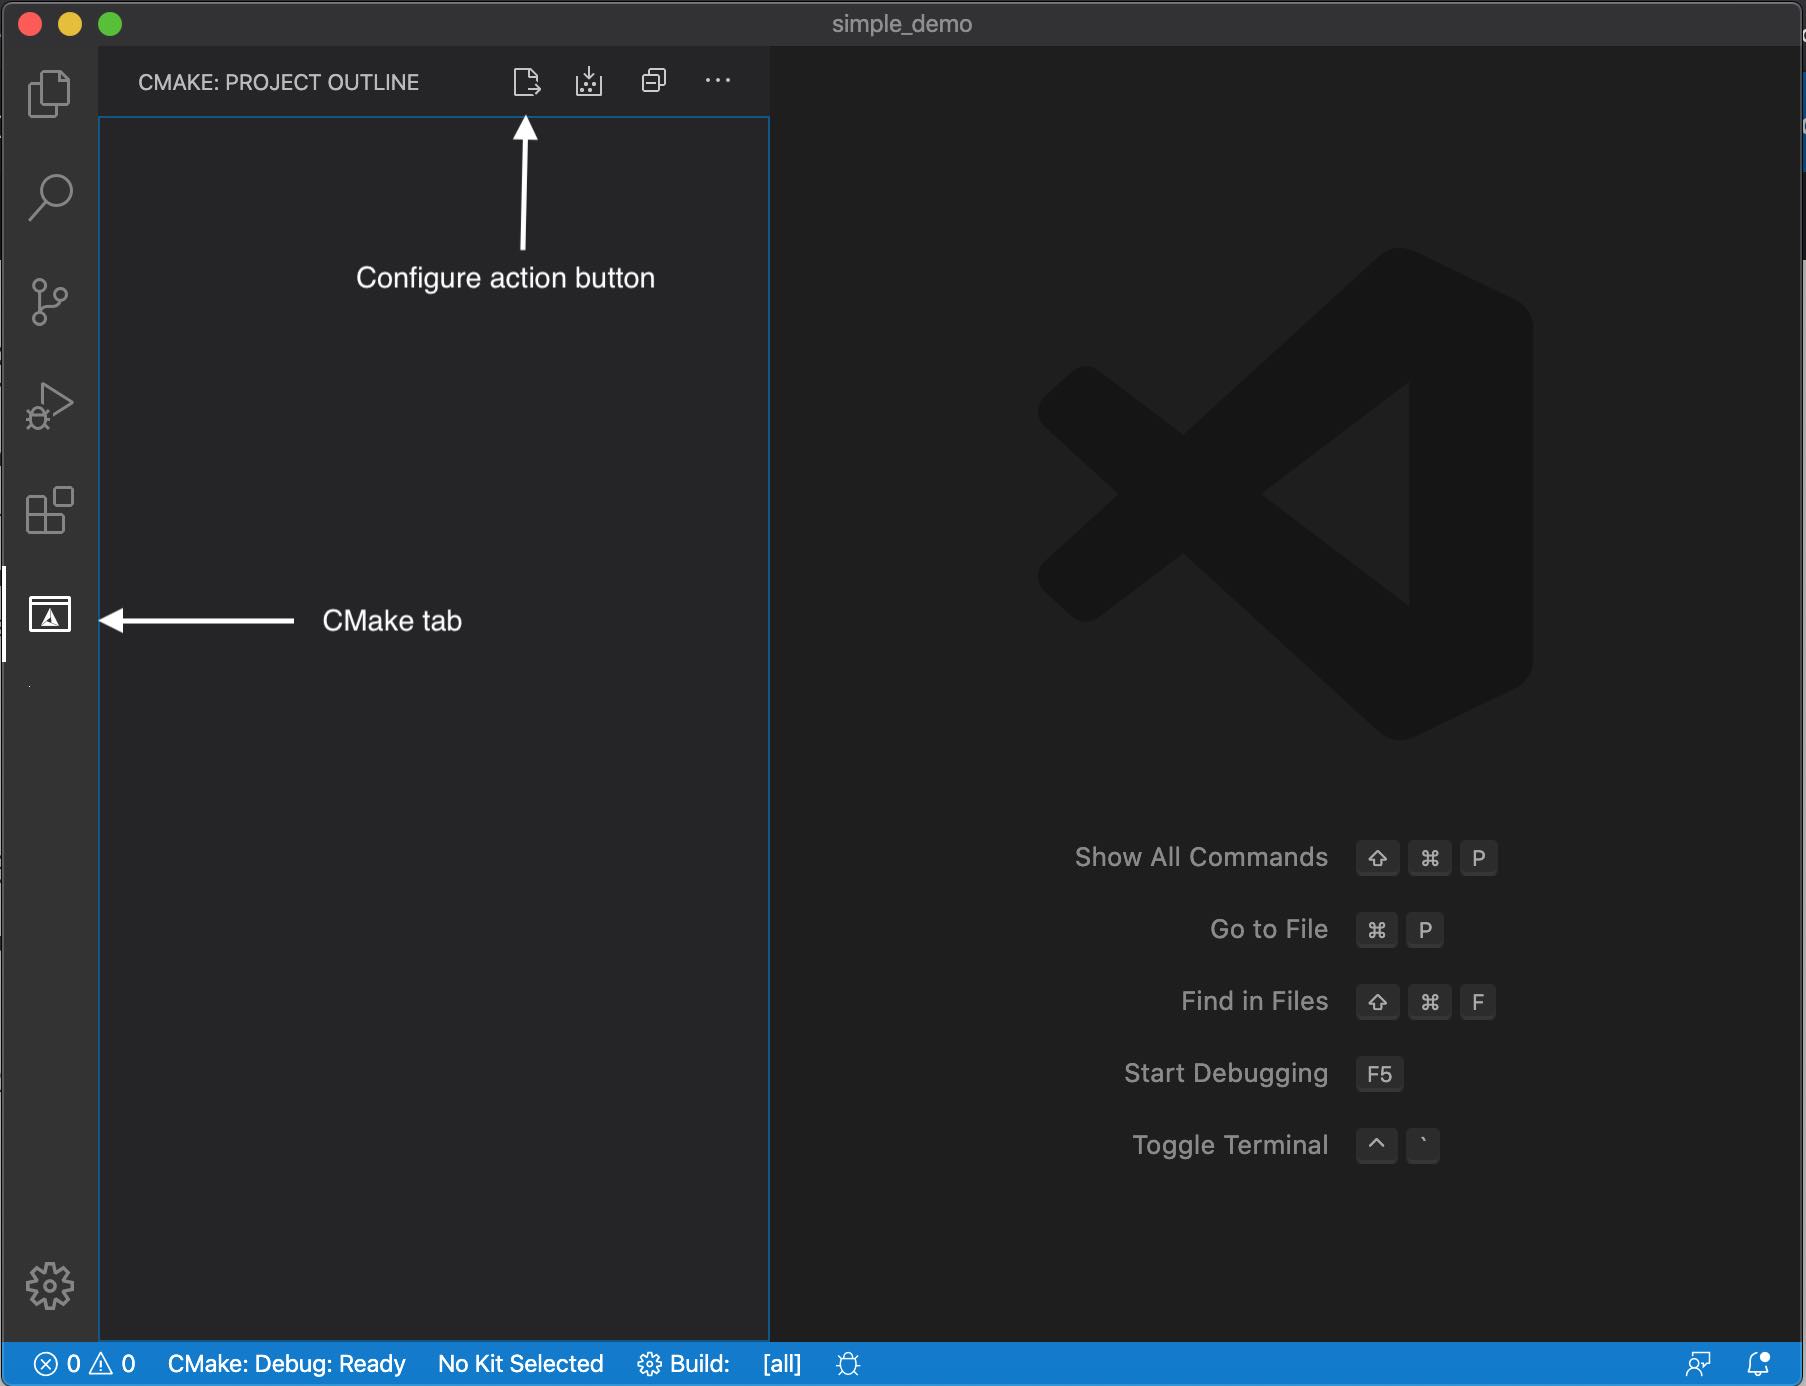The width and height of the screenshot is (1806, 1386).
Task: Click the Build gear status button
Action: [684, 1364]
